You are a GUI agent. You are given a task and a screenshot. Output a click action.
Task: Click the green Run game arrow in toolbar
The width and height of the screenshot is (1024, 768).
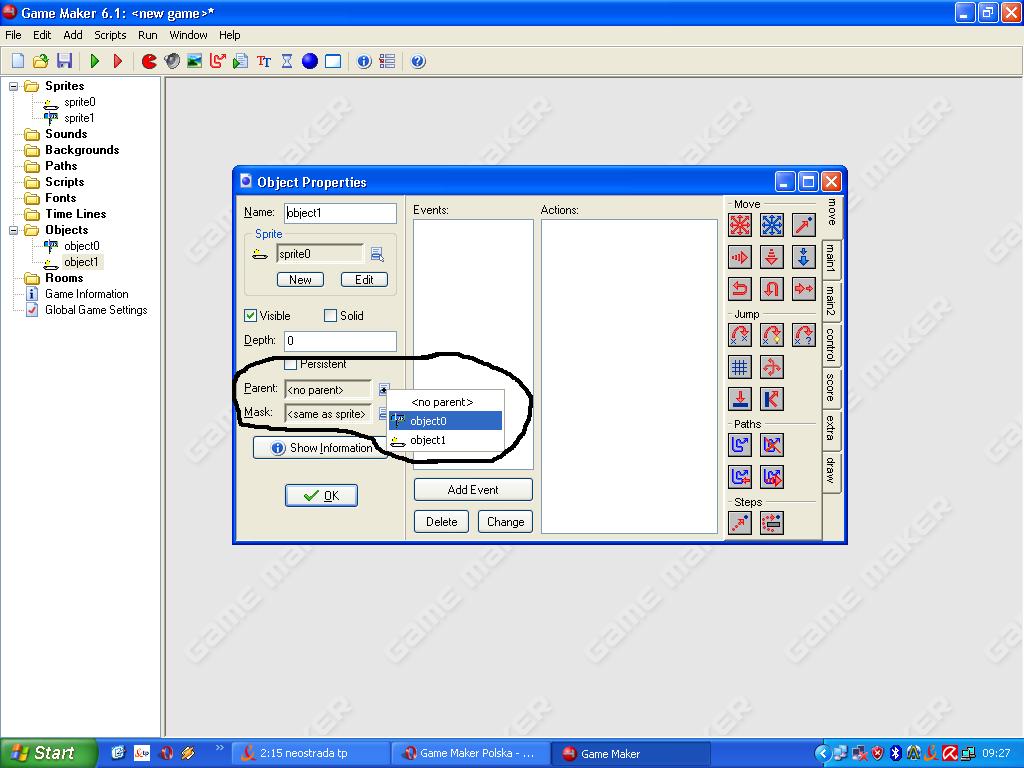point(95,61)
